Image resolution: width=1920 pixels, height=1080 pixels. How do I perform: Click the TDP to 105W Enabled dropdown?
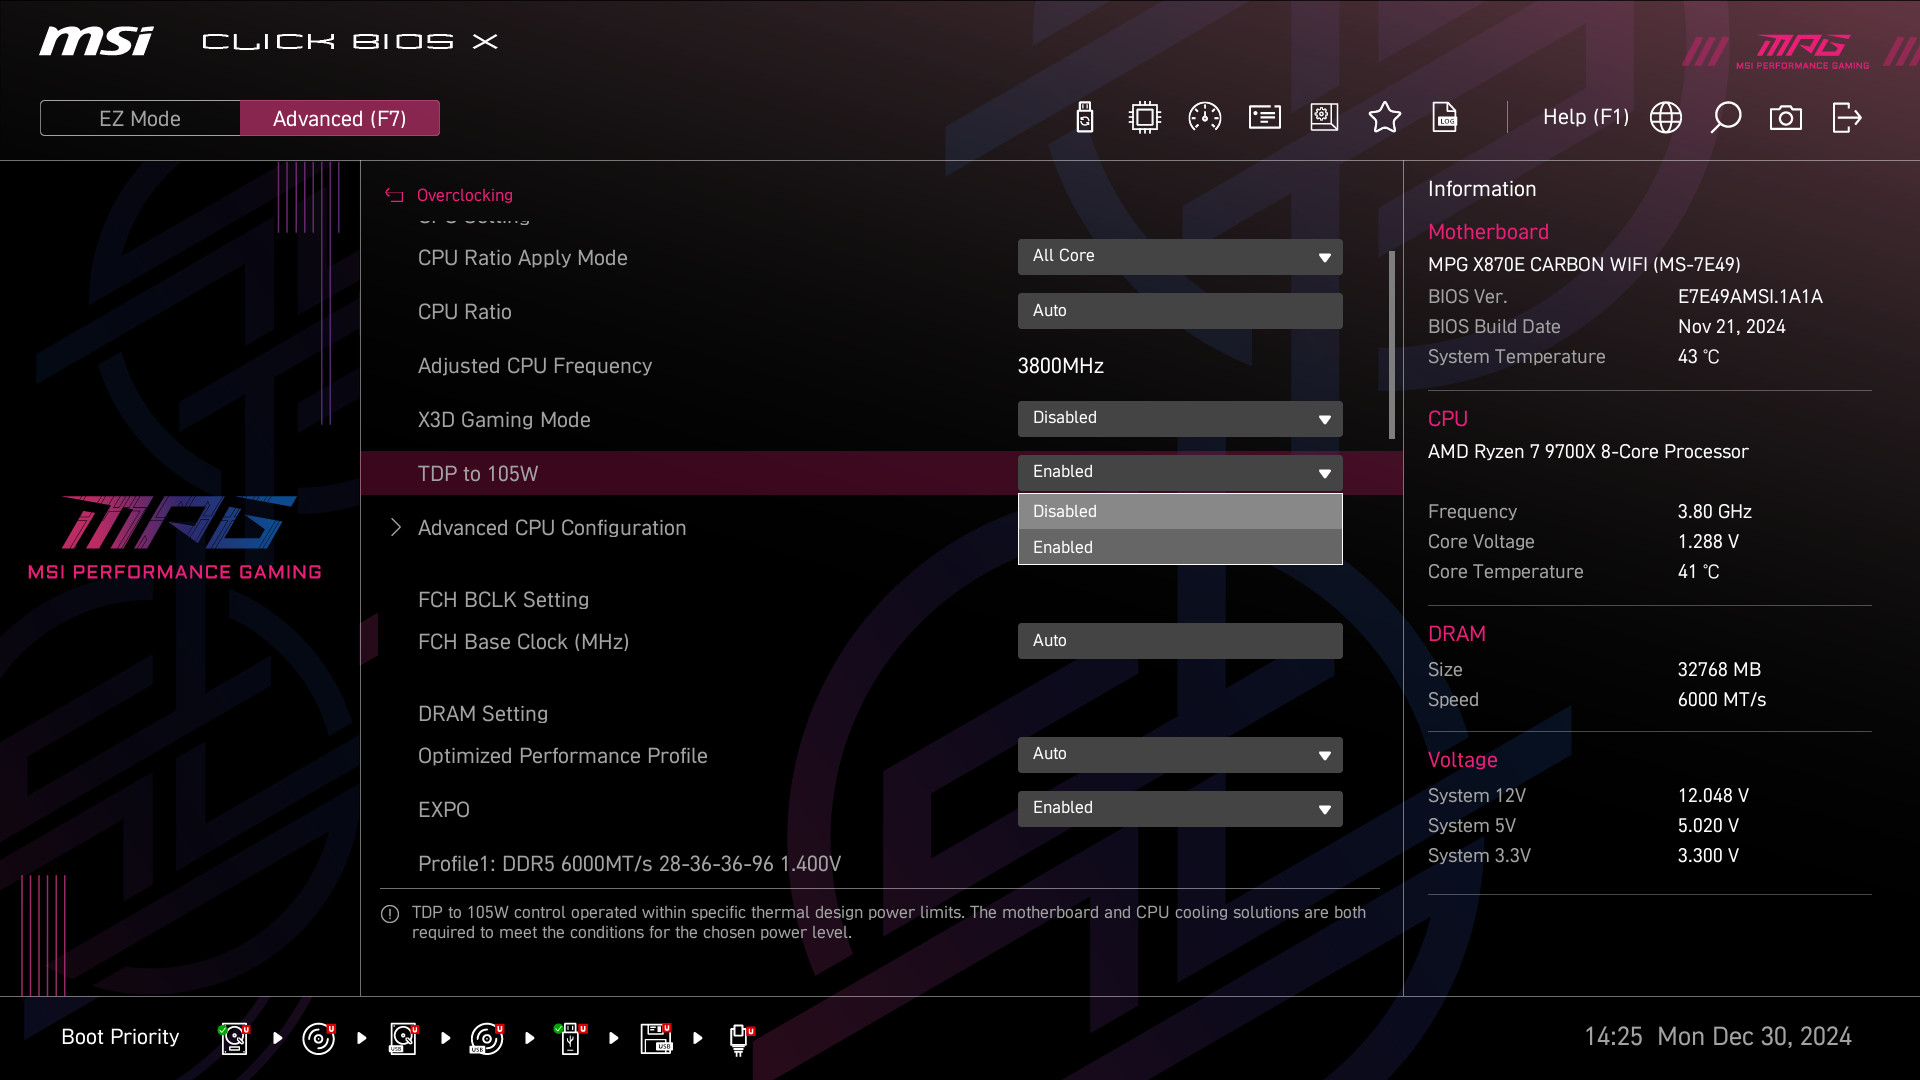1180,473
